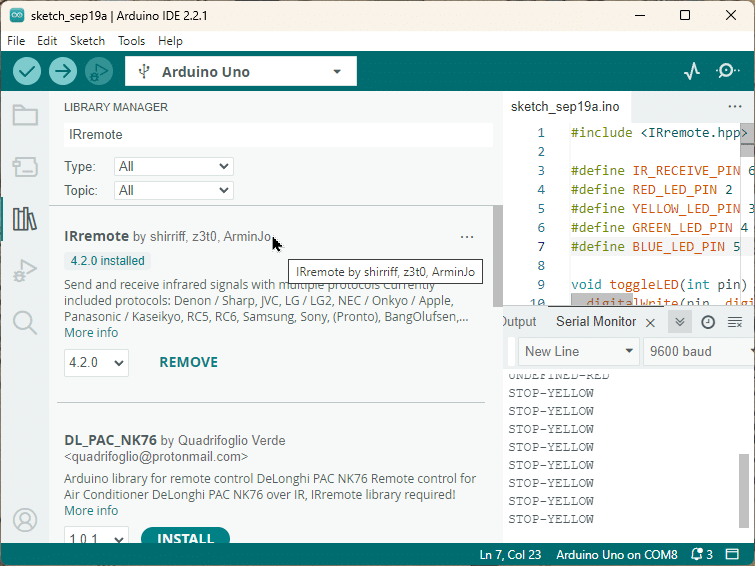The width and height of the screenshot is (755, 566).
Task: Click the 4.2.0 installed badge
Action: 107,261
